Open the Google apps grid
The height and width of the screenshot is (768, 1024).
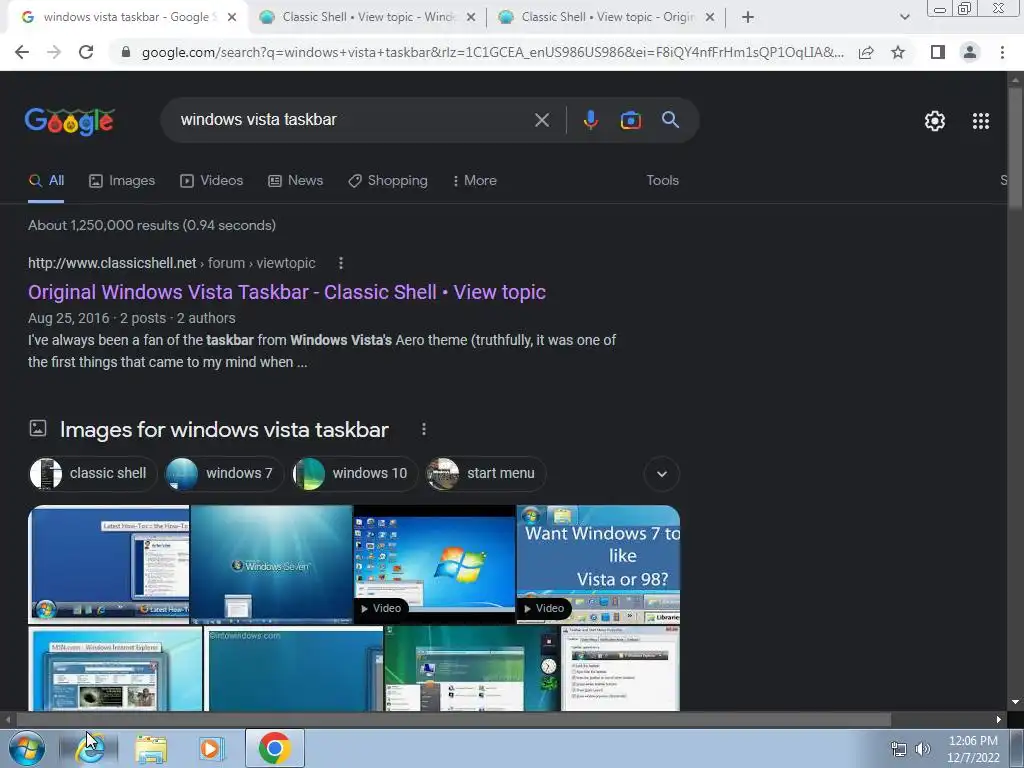[x=980, y=121]
